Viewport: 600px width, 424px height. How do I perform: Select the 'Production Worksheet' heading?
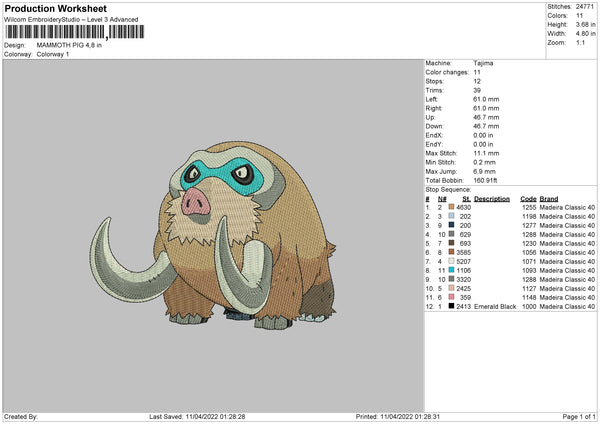click(x=56, y=8)
